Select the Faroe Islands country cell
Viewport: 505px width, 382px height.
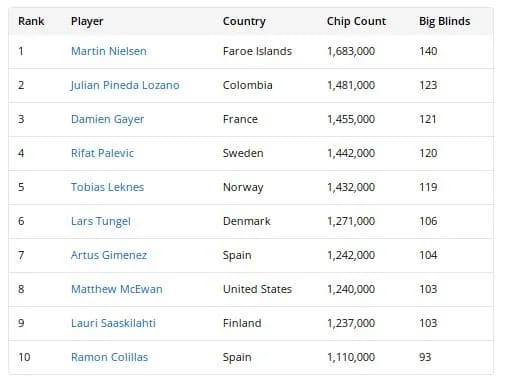pyautogui.click(x=257, y=51)
